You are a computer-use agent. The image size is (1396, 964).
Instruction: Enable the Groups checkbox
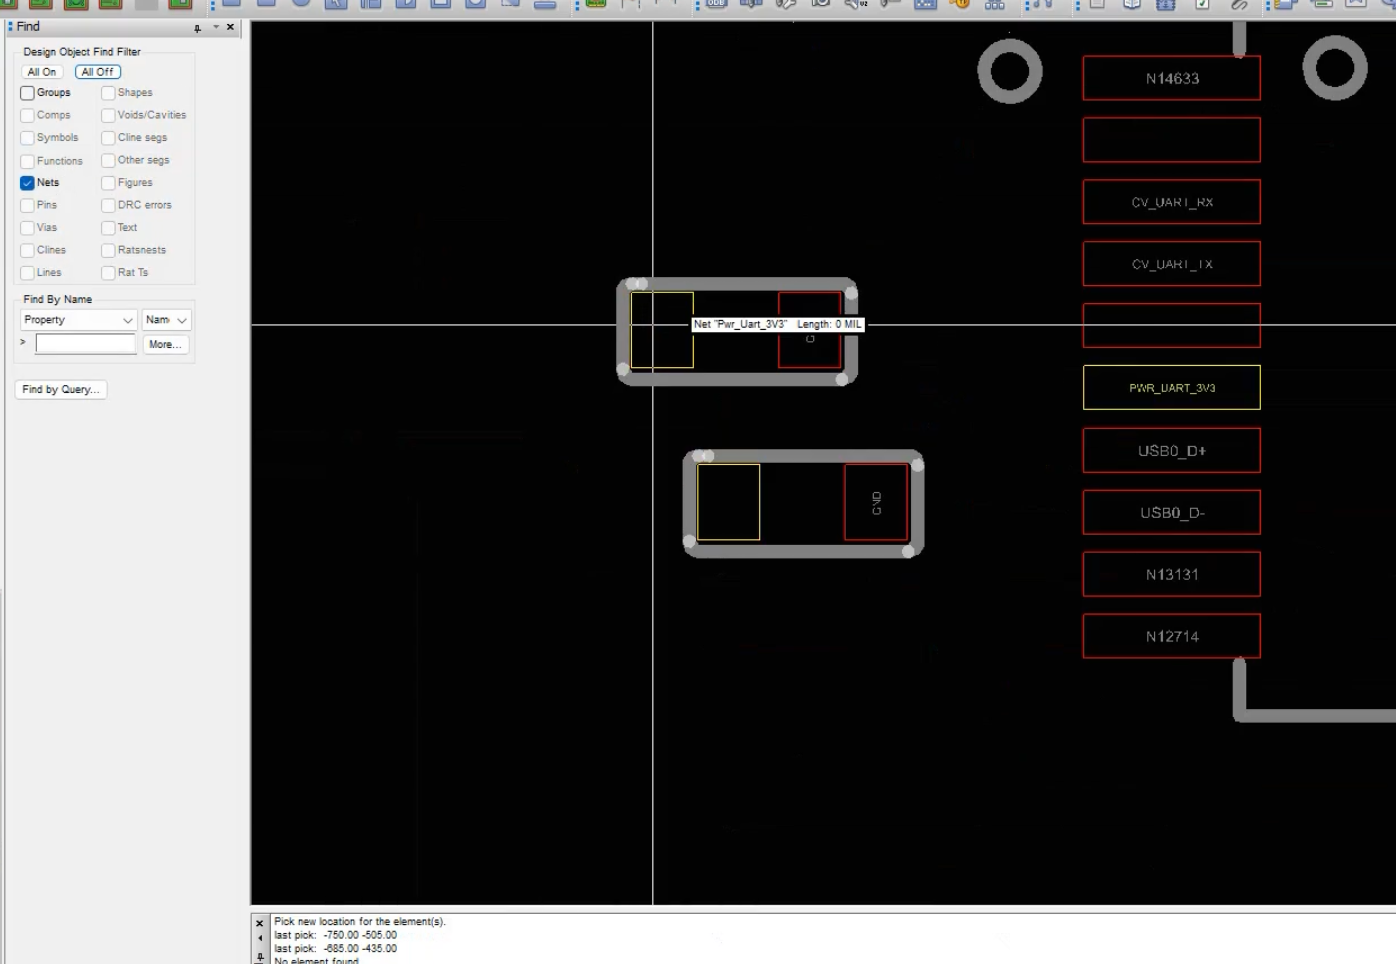coord(27,93)
